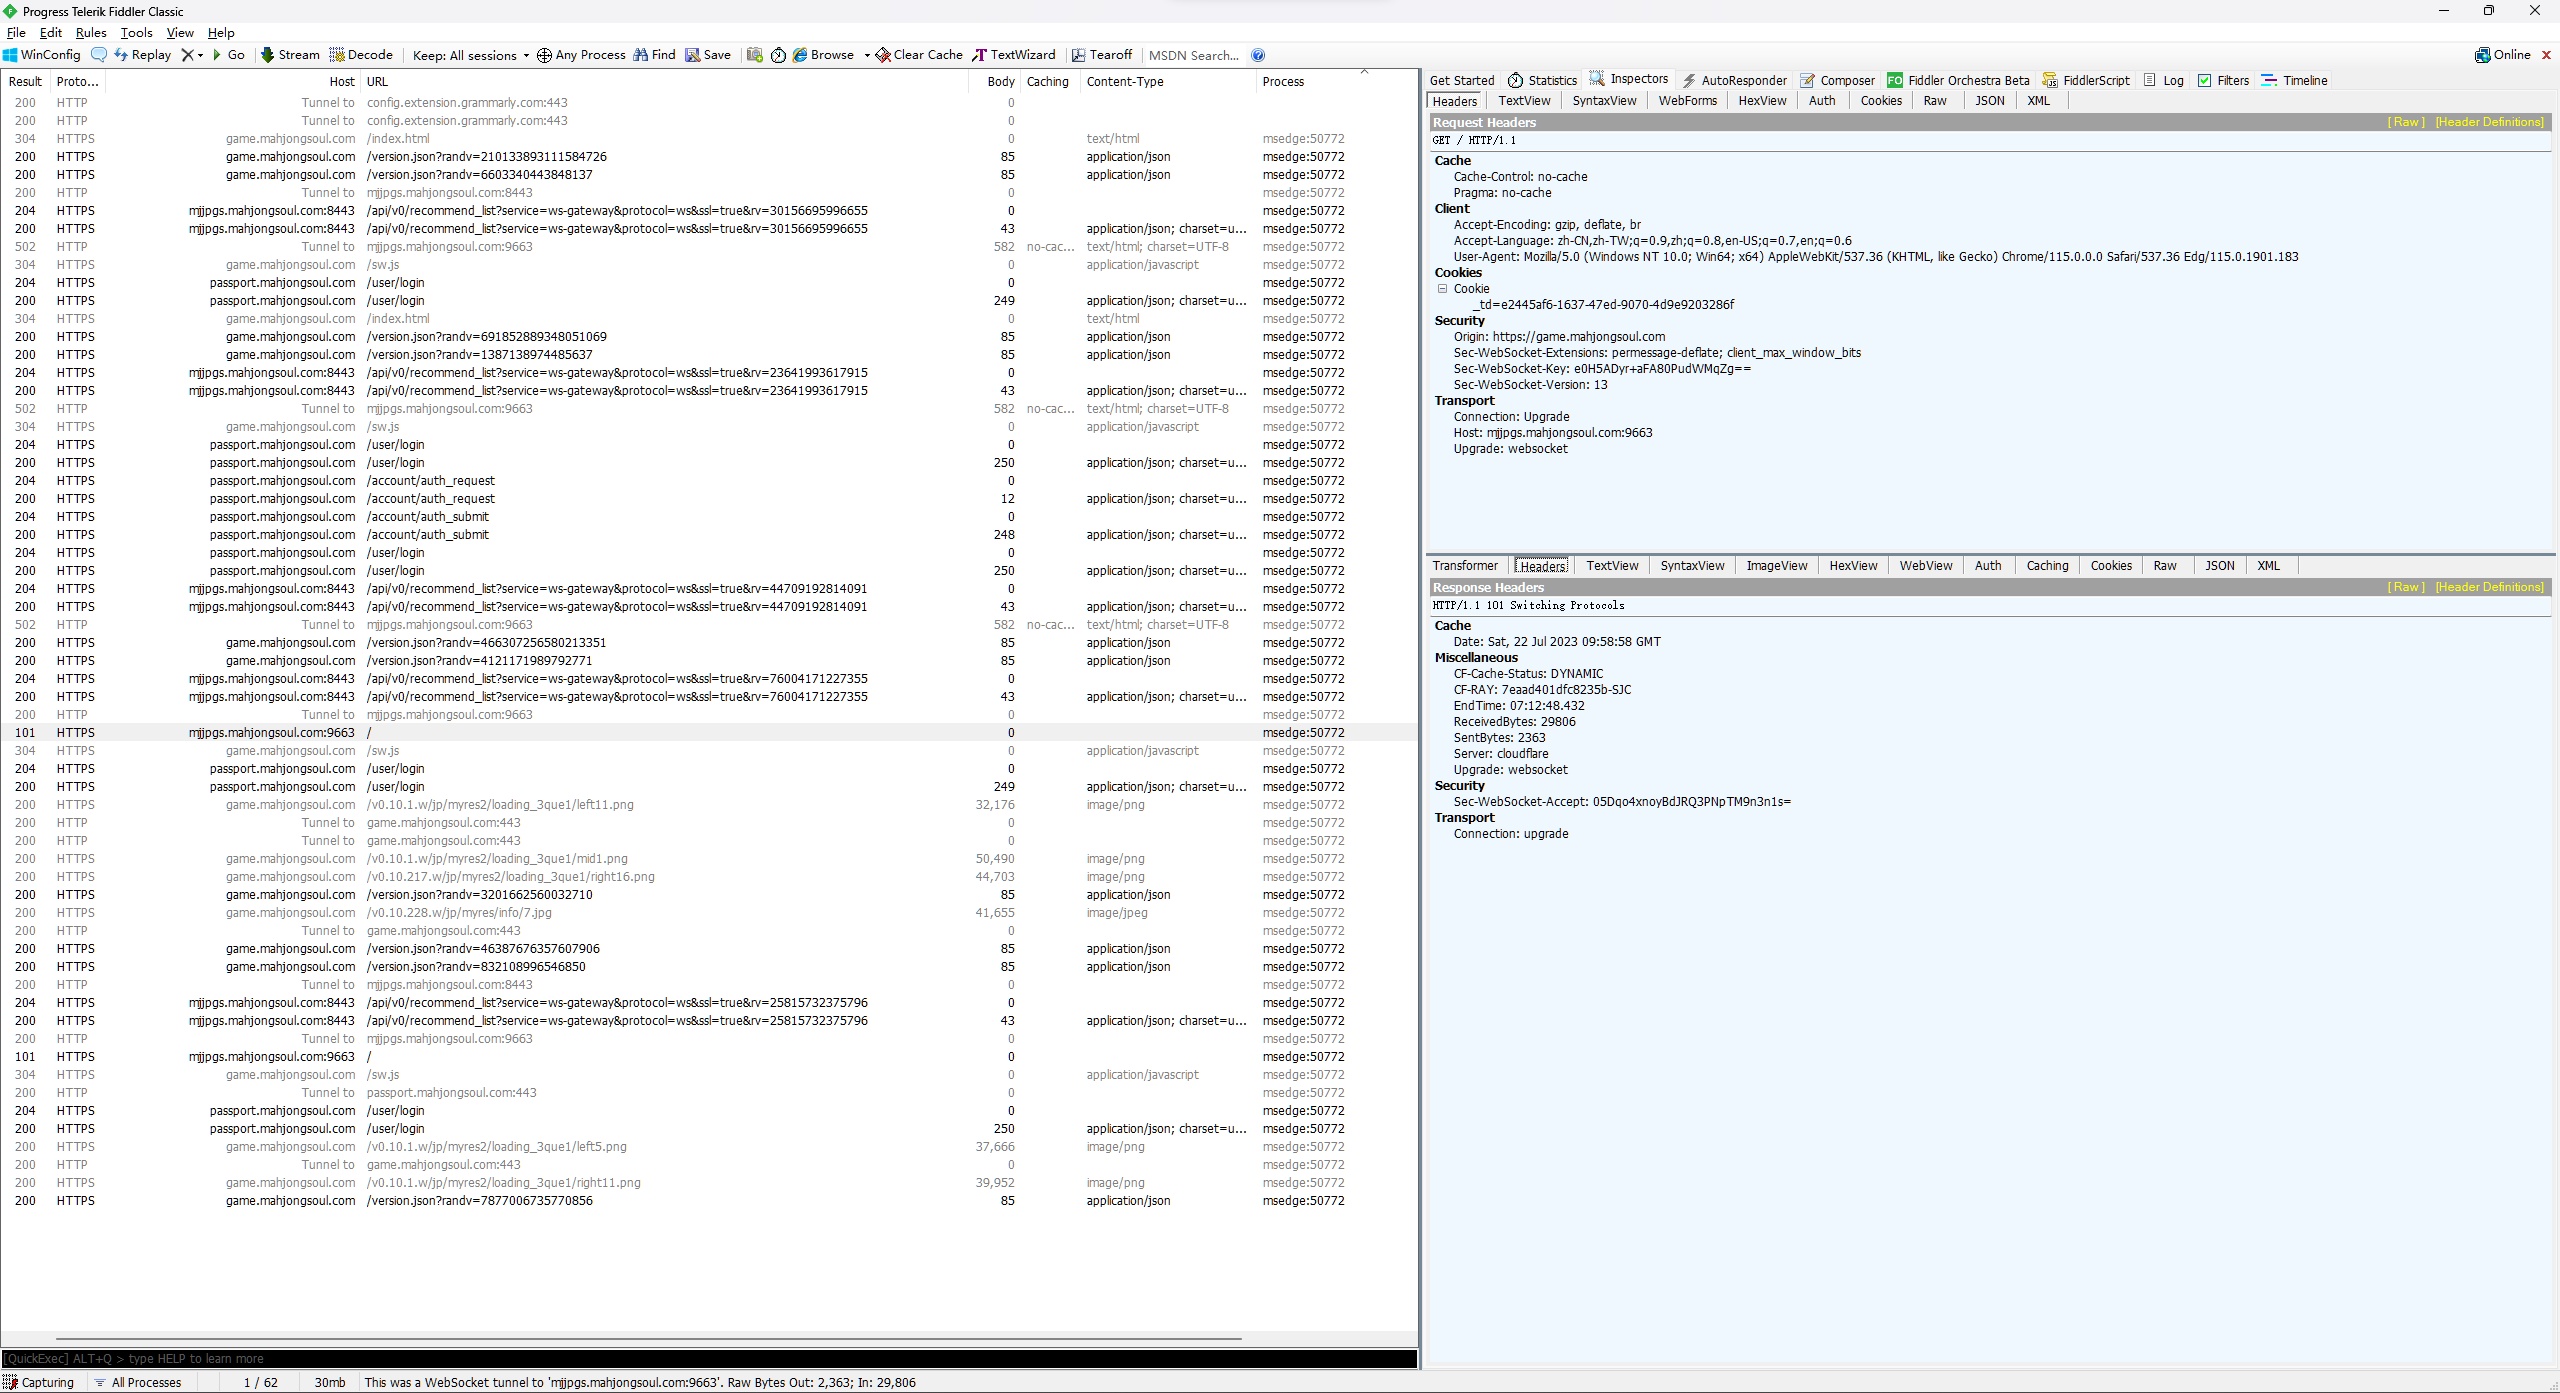Click the Go resume button

[229, 55]
